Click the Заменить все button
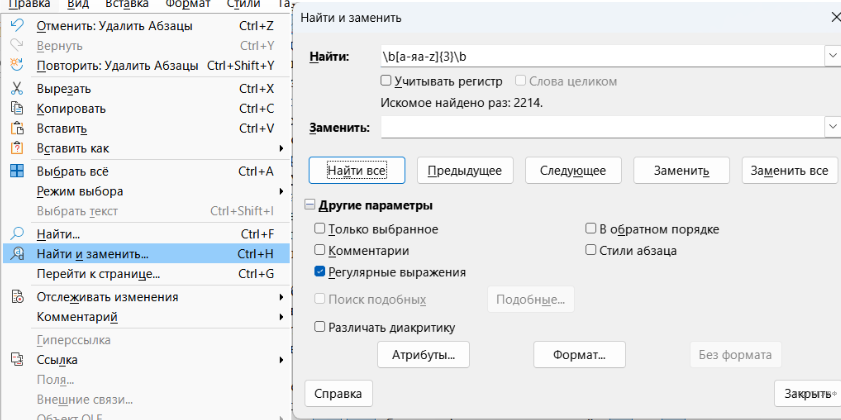 [x=789, y=171]
